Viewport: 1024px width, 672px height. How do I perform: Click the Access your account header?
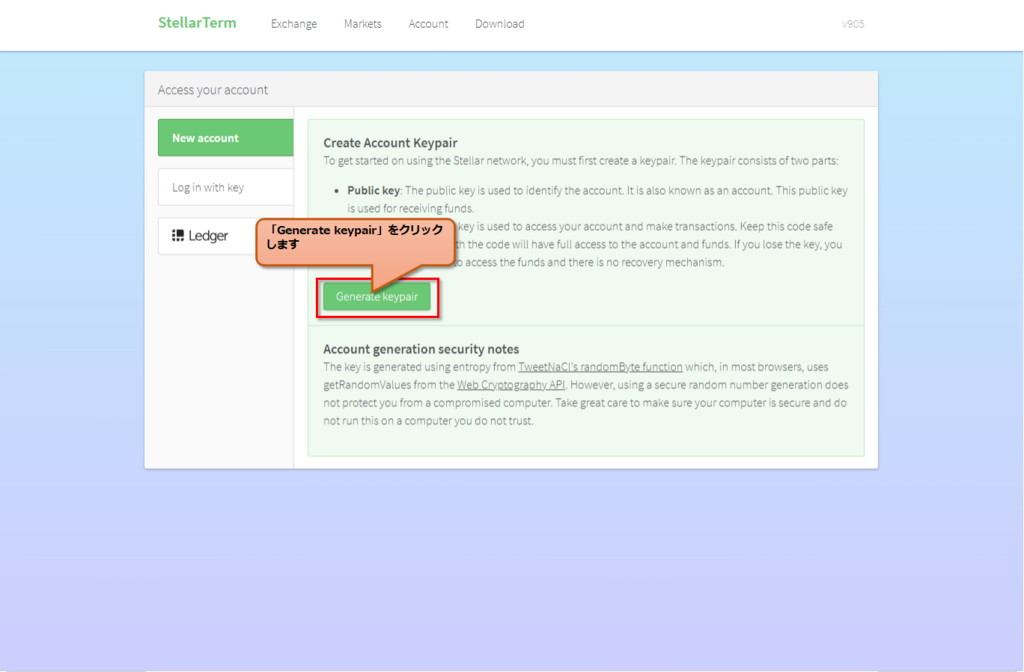[213, 89]
